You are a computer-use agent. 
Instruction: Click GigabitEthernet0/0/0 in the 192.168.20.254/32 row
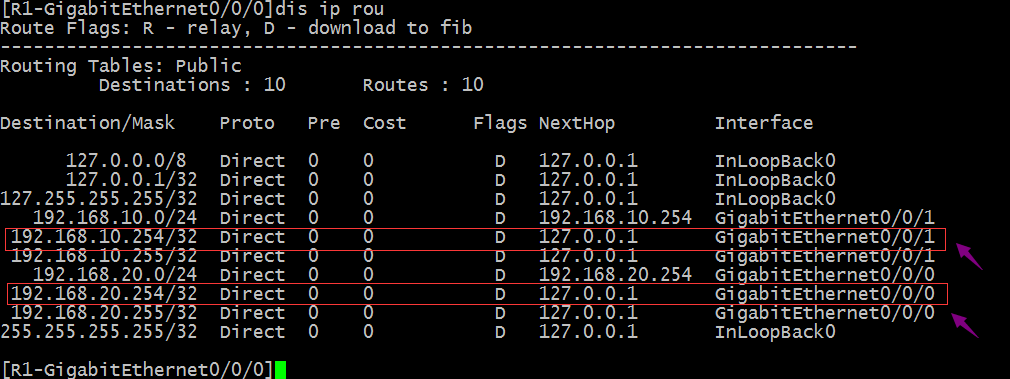pos(824,294)
